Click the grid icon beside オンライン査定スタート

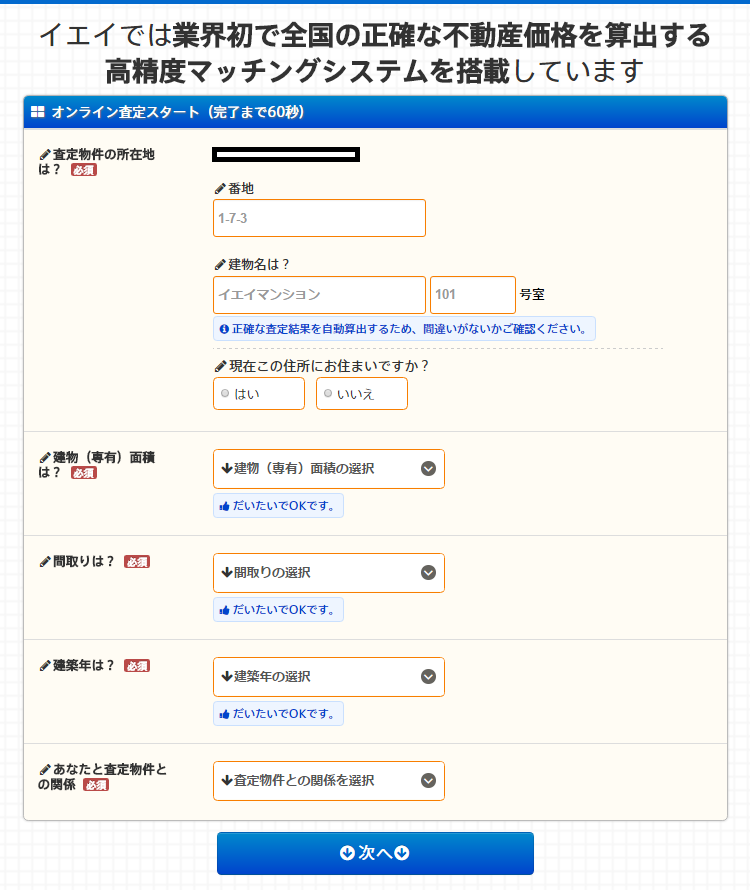(38, 113)
